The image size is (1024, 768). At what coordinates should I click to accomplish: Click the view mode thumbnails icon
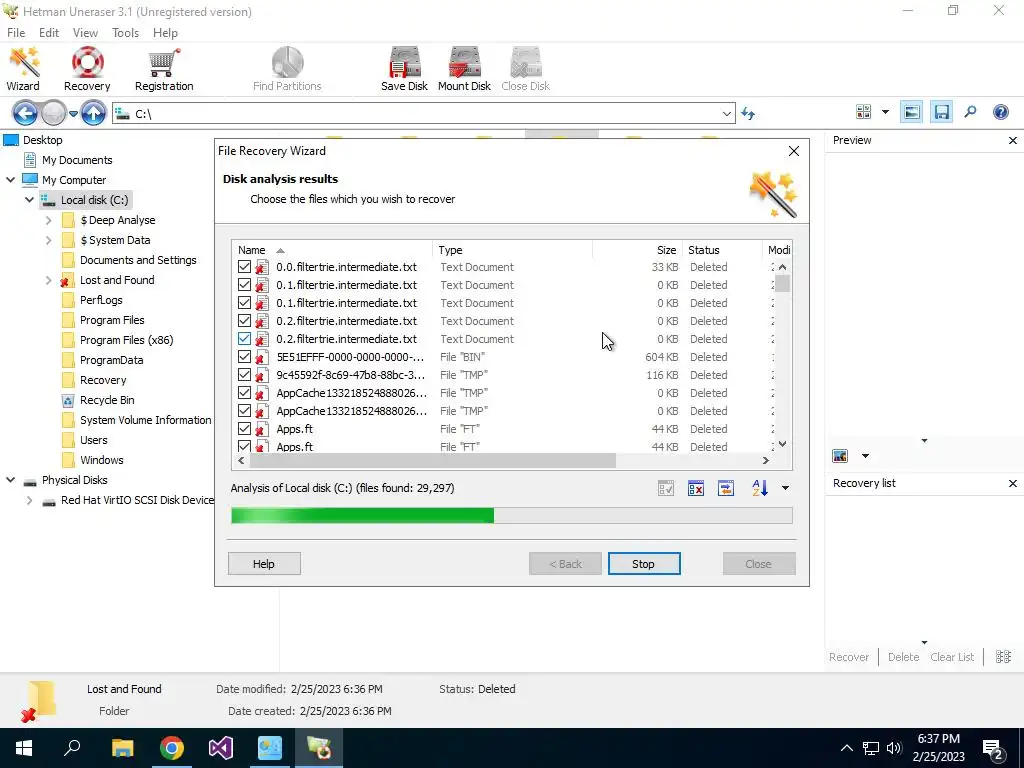(x=863, y=112)
